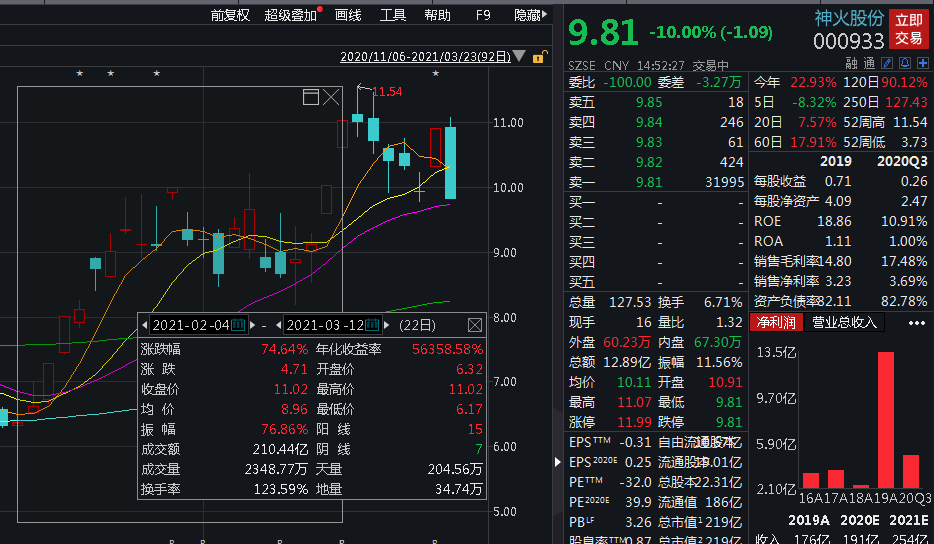Open 超级叠加 overlay menu

pyautogui.click(x=291, y=15)
